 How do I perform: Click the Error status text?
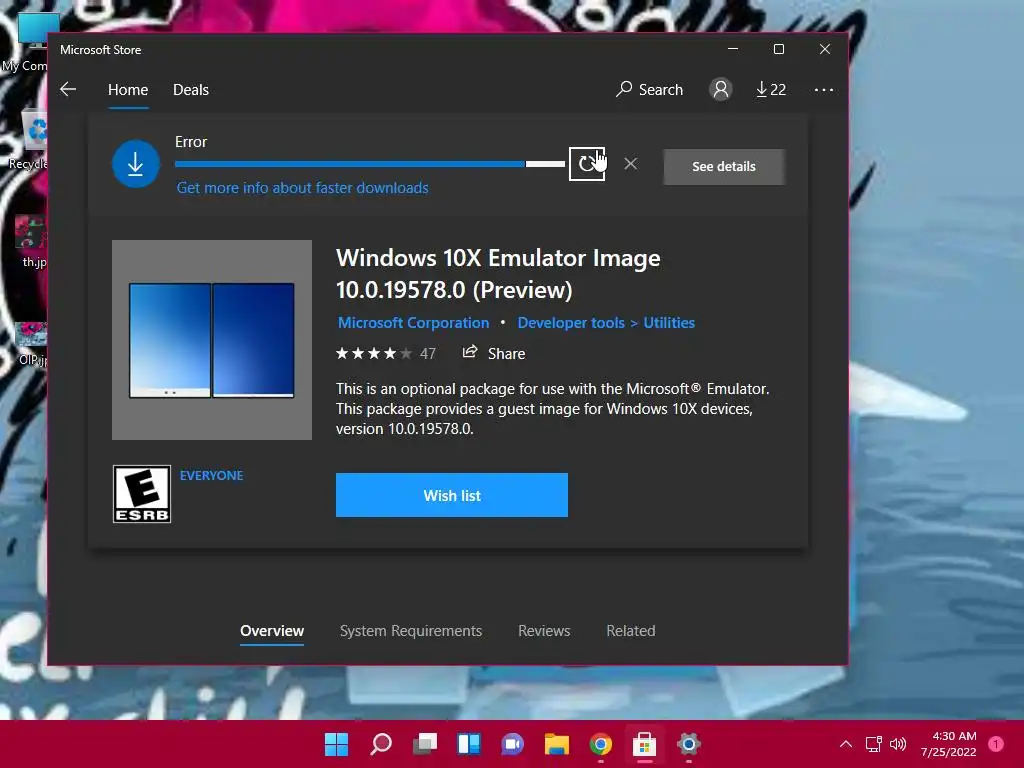click(x=191, y=142)
